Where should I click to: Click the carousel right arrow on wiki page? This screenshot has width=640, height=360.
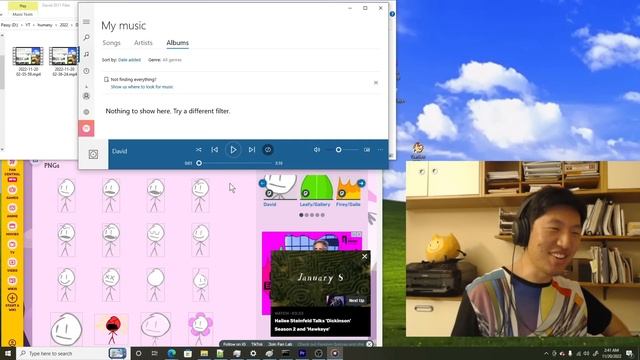pos(361,183)
